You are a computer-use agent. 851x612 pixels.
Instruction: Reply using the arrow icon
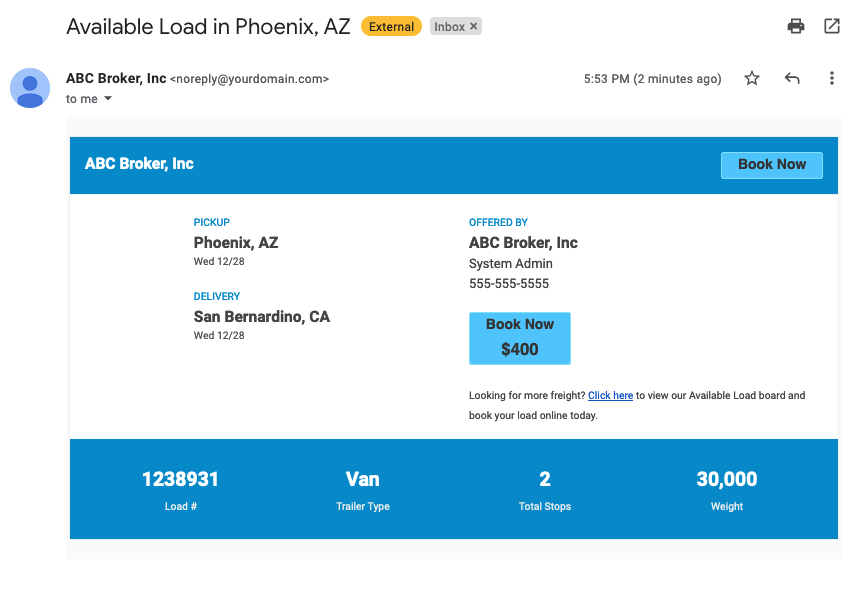click(792, 79)
